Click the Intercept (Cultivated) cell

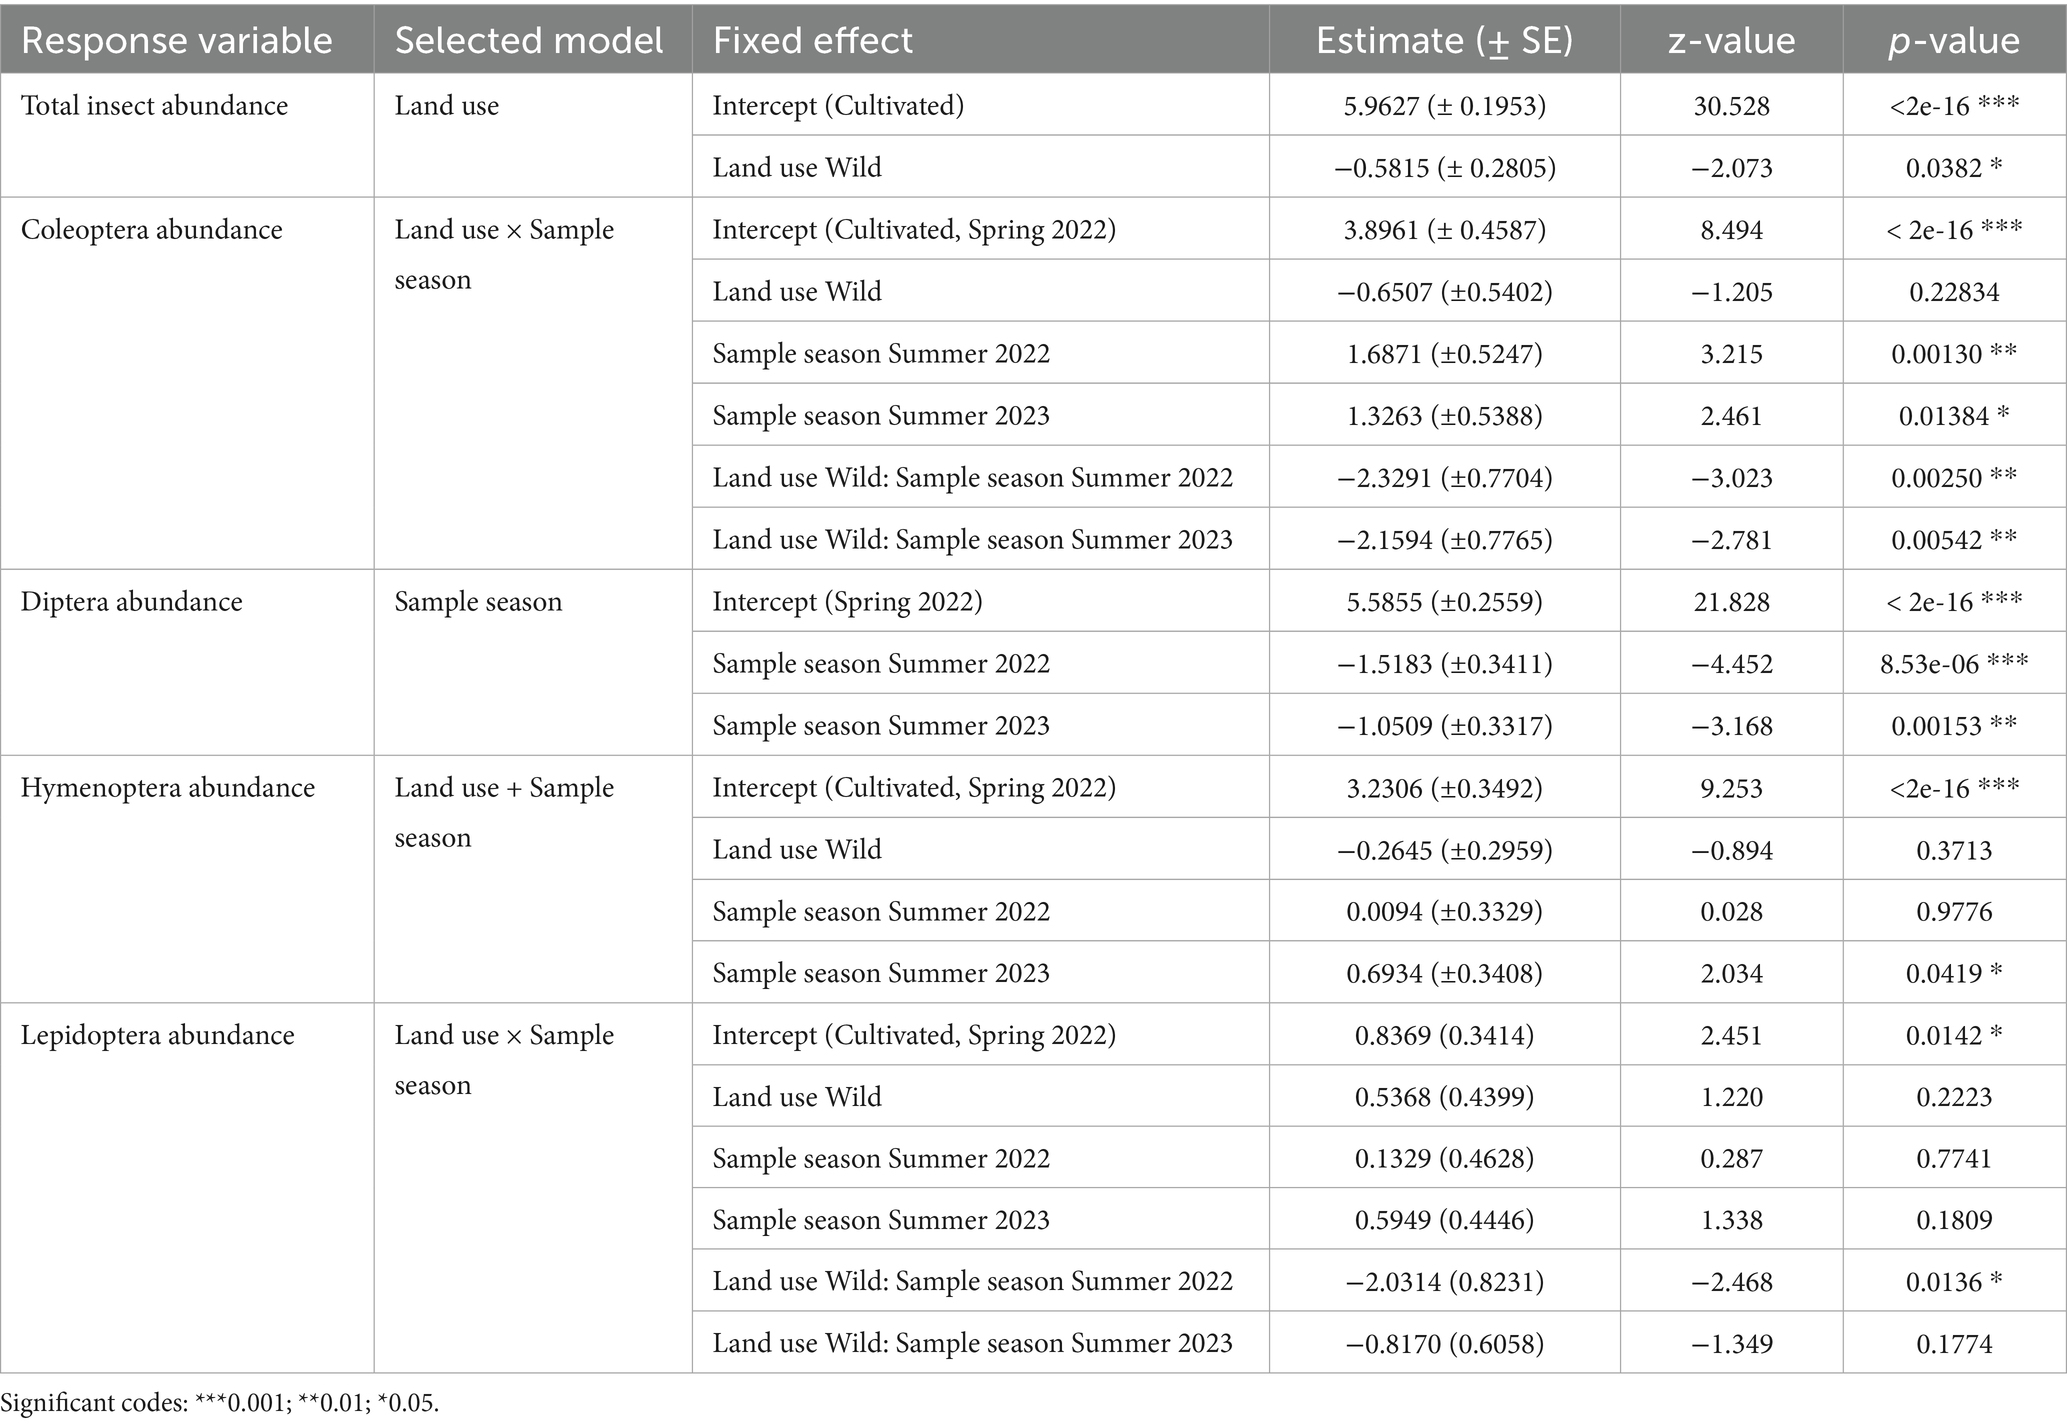tap(838, 106)
